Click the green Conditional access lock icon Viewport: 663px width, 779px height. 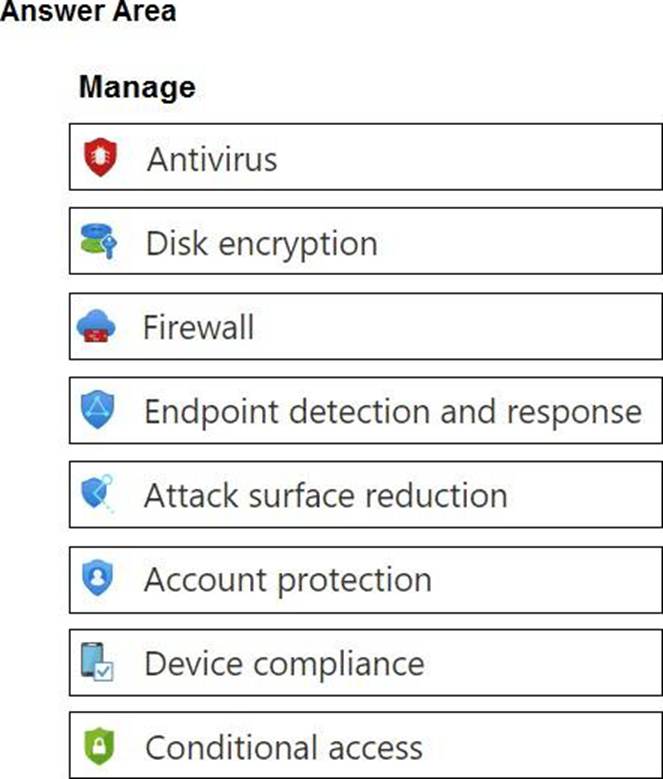98,747
